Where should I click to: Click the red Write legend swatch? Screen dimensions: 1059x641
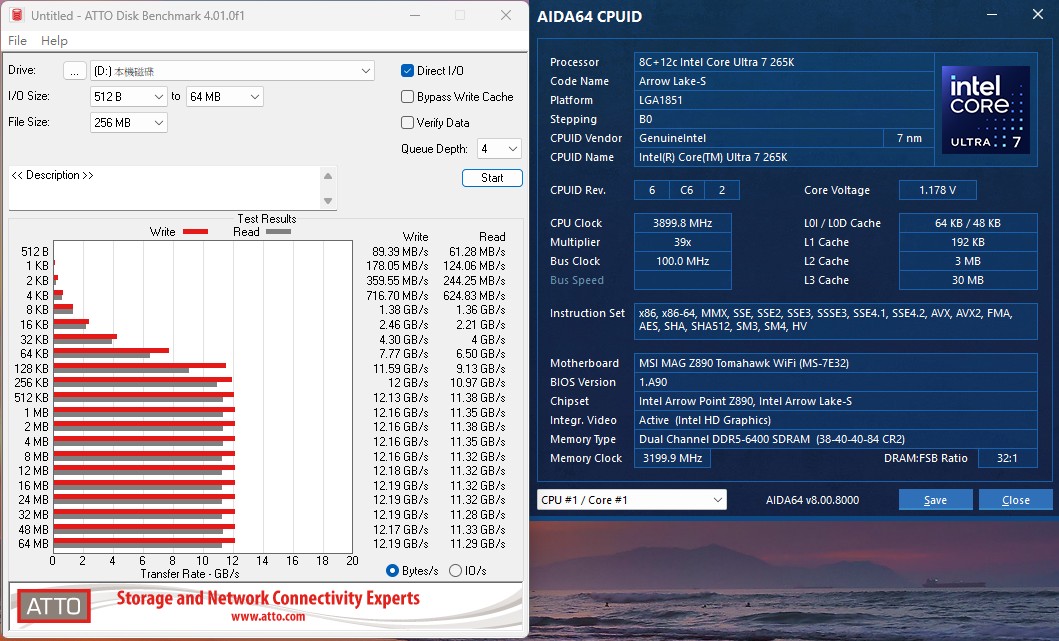click(x=195, y=232)
